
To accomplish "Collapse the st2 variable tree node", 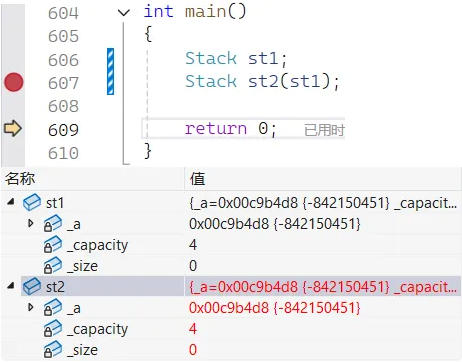I will [x=11, y=285].
